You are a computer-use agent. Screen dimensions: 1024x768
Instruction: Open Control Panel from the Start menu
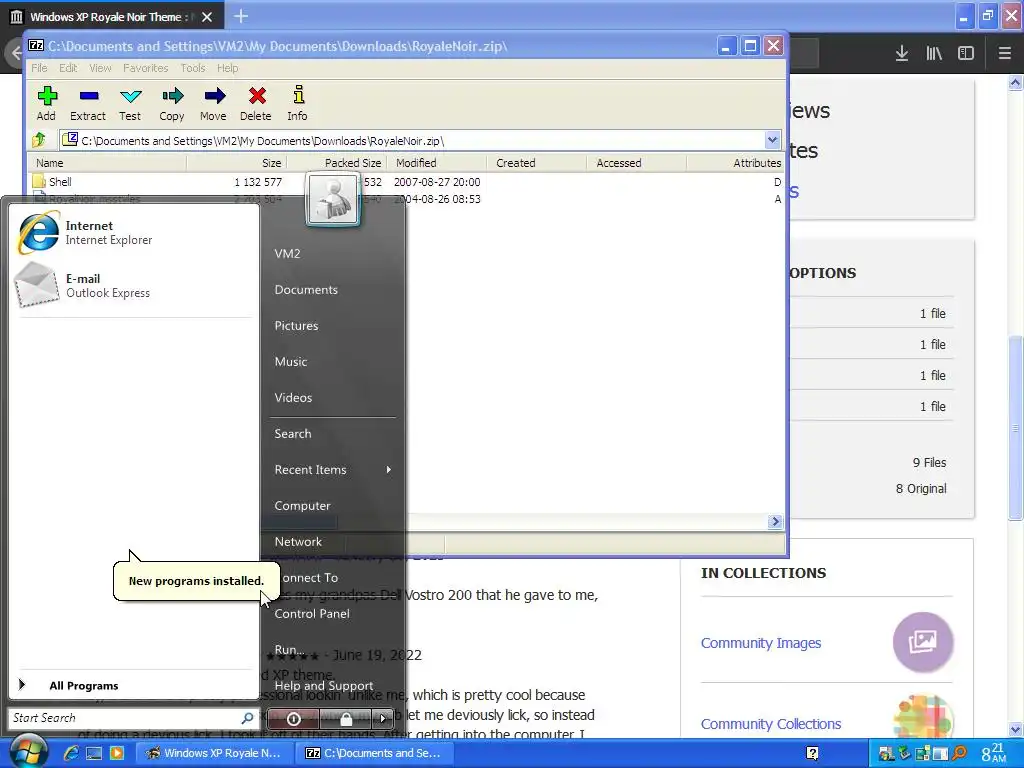click(x=312, y=613)
